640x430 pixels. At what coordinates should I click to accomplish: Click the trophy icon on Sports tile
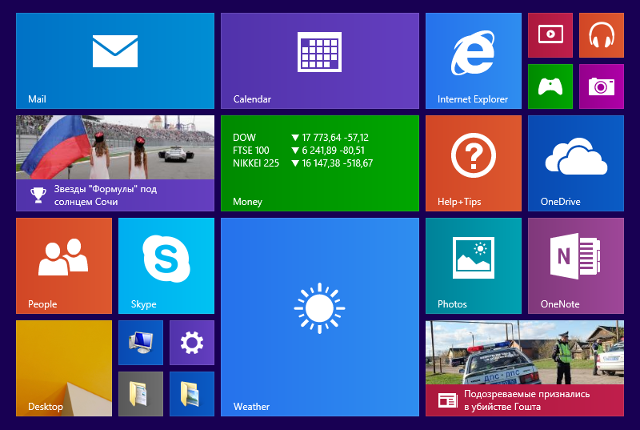click(38, 195)
